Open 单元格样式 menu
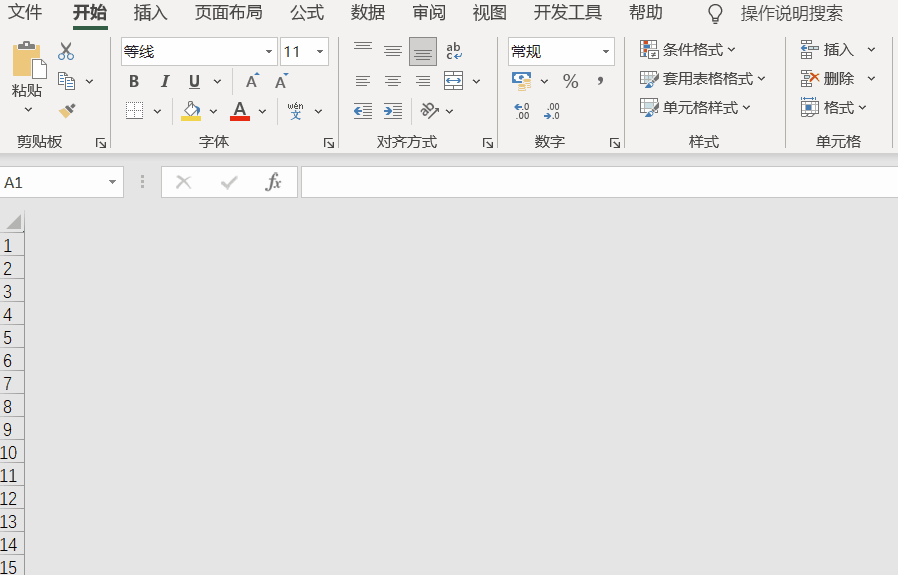898x575 pixels. 695,107
